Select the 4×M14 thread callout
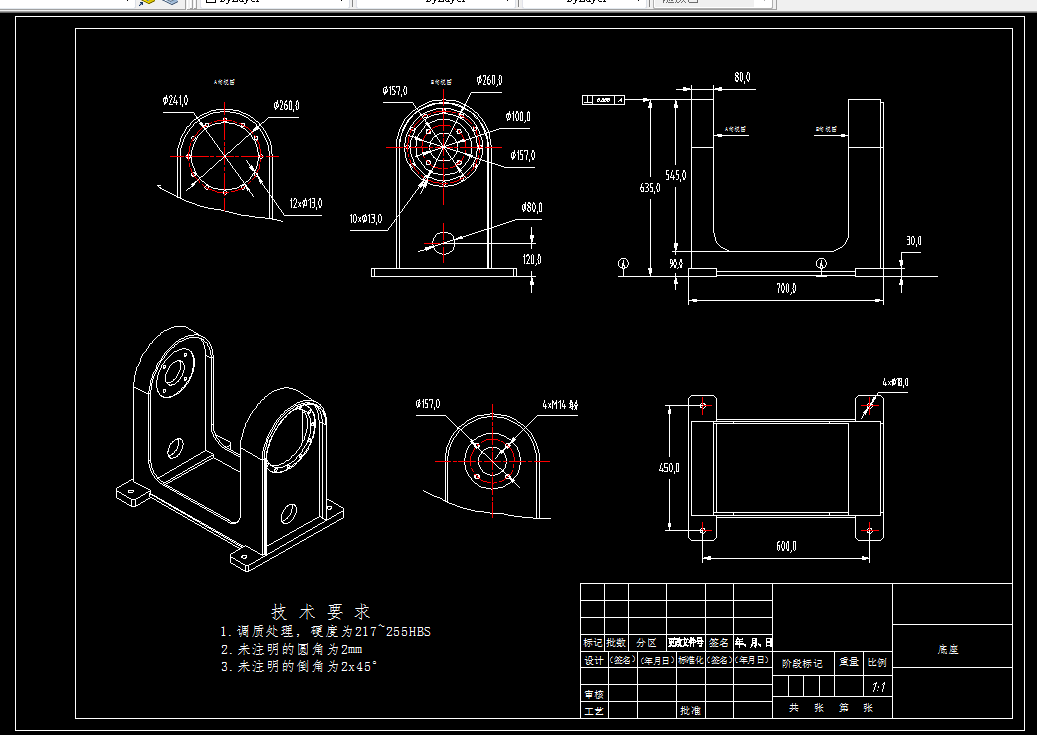1037x735 pixels. pos(560,405)
